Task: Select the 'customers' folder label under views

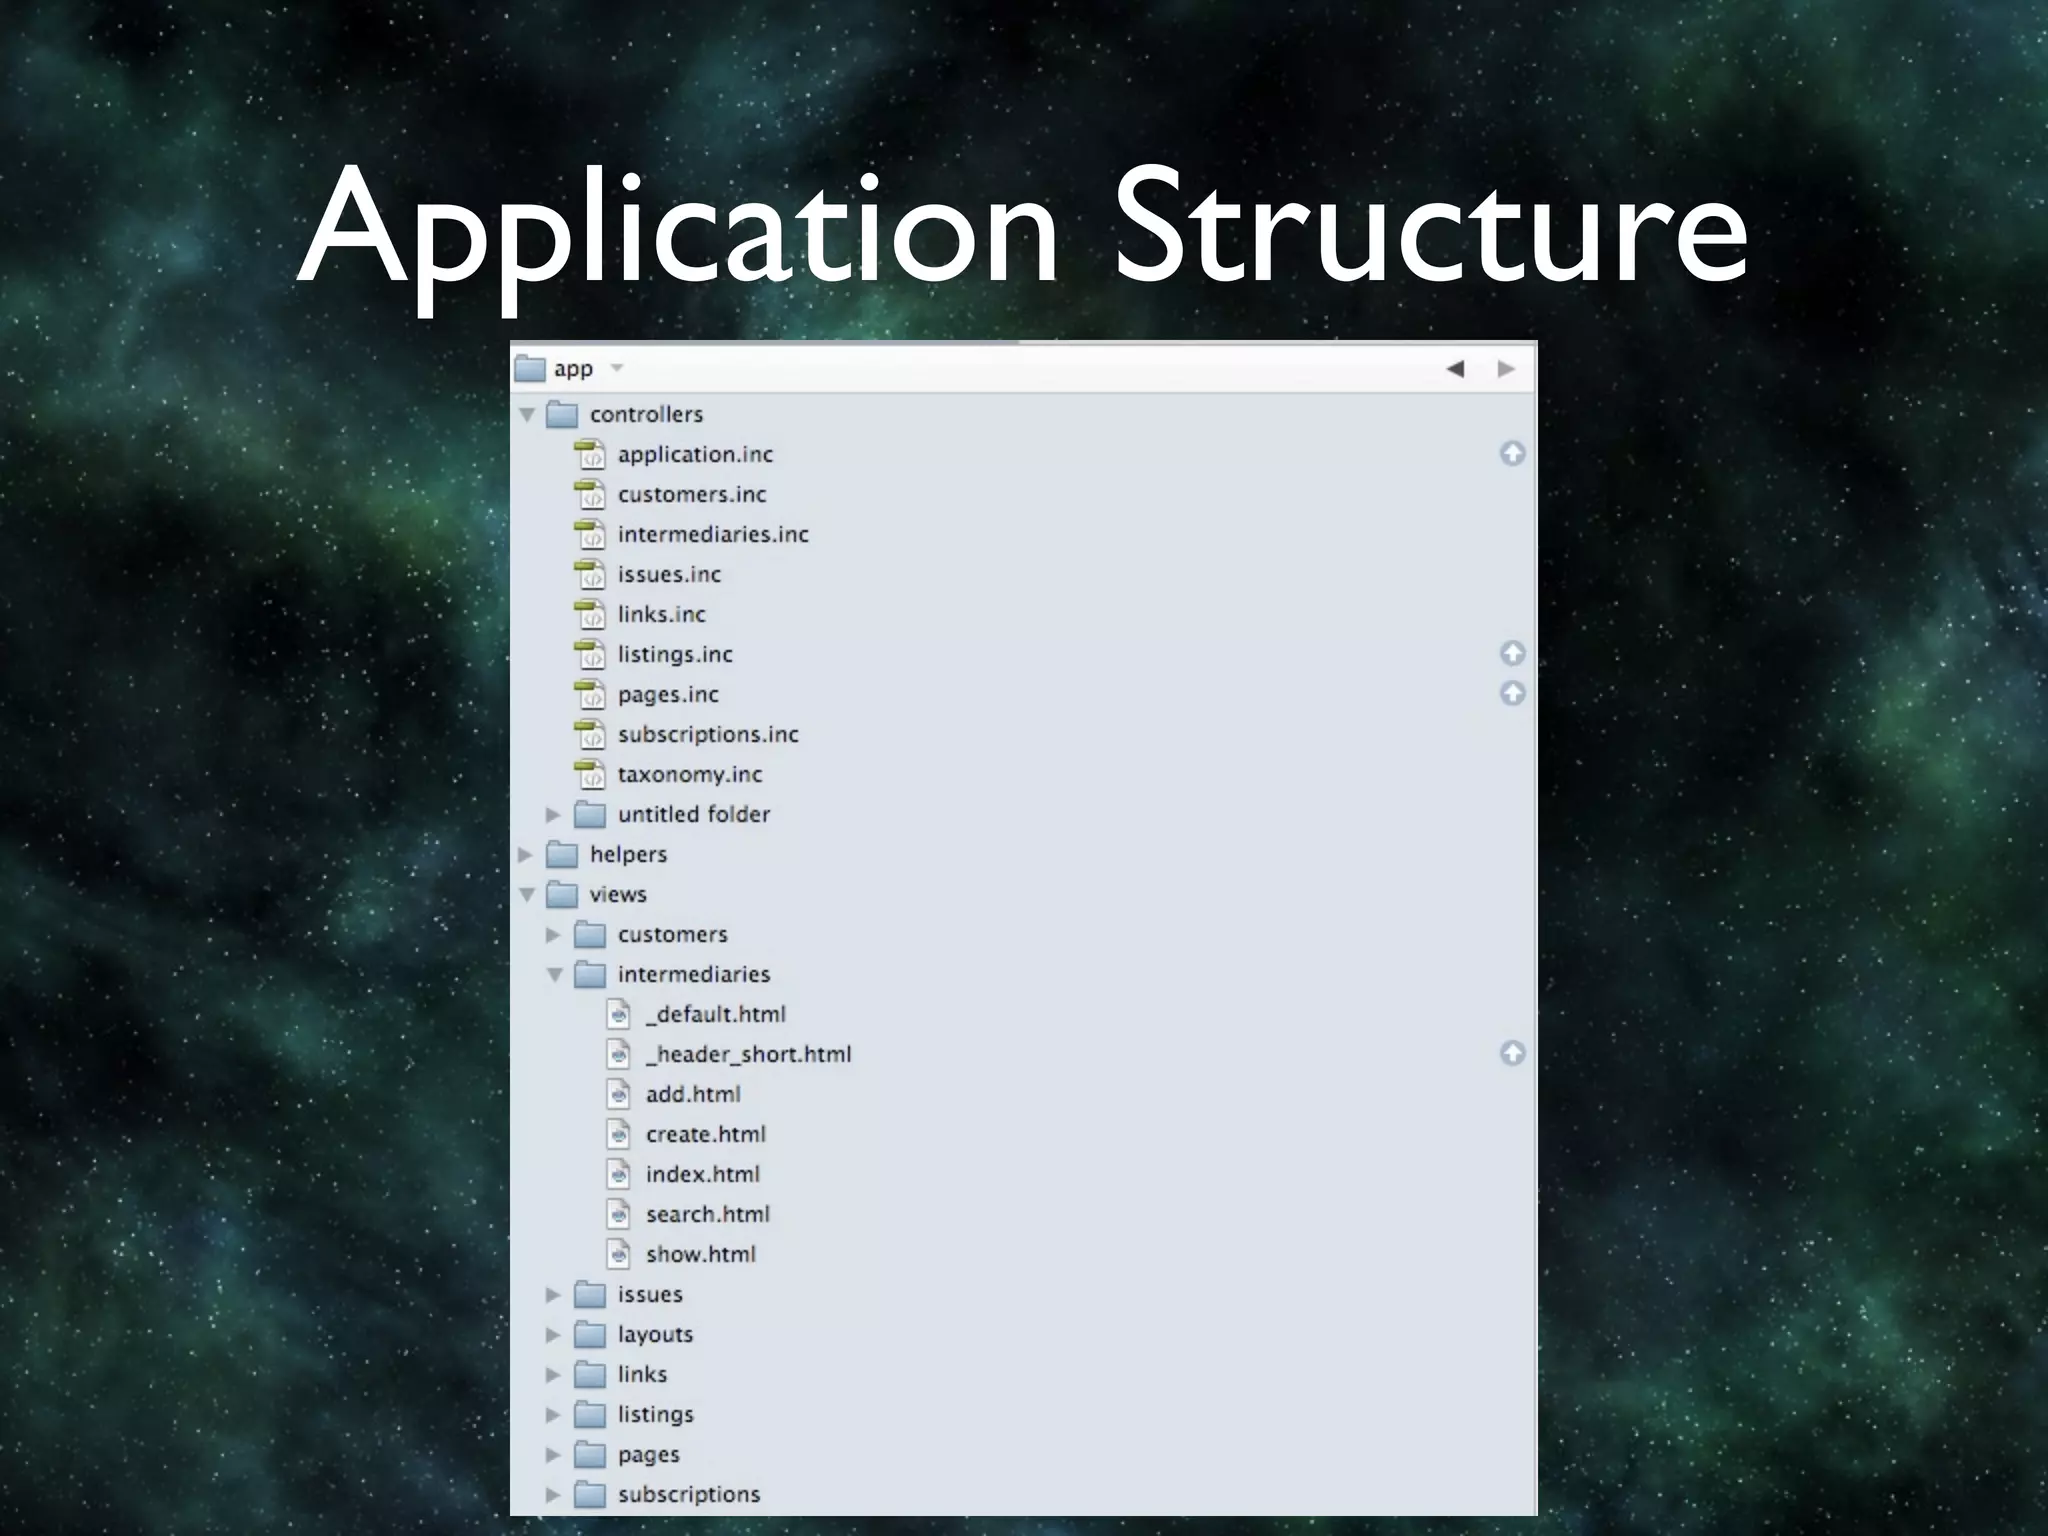Action: pos(672,934)
